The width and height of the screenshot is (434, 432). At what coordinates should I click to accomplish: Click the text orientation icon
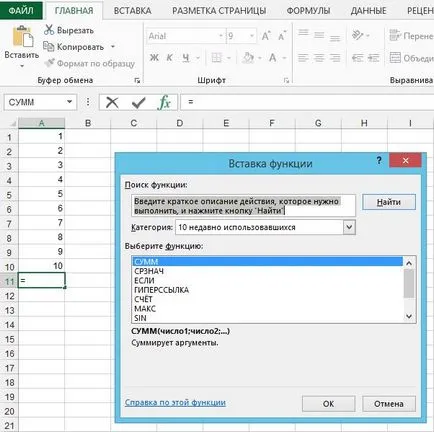[357, 35]
